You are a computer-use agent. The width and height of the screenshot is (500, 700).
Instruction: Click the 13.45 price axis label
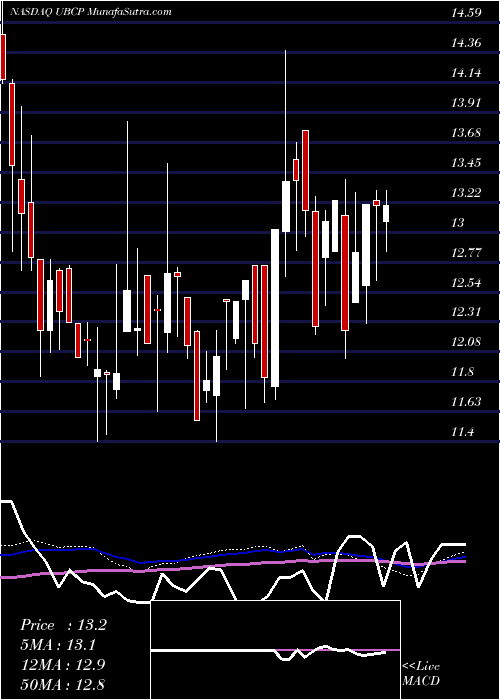[466, 162]
